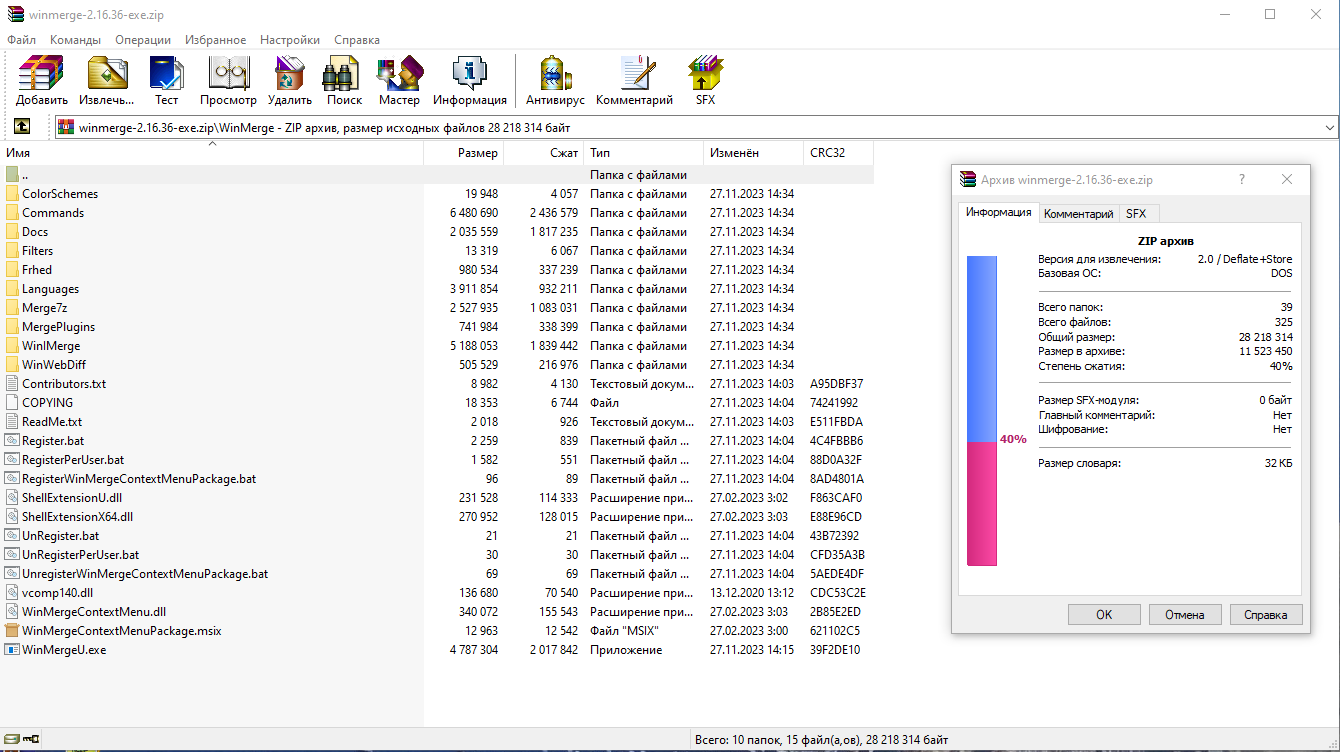Click the archive path address field
The height and width of the screenshot is (752, 1340).
click(x=696, y=128)
